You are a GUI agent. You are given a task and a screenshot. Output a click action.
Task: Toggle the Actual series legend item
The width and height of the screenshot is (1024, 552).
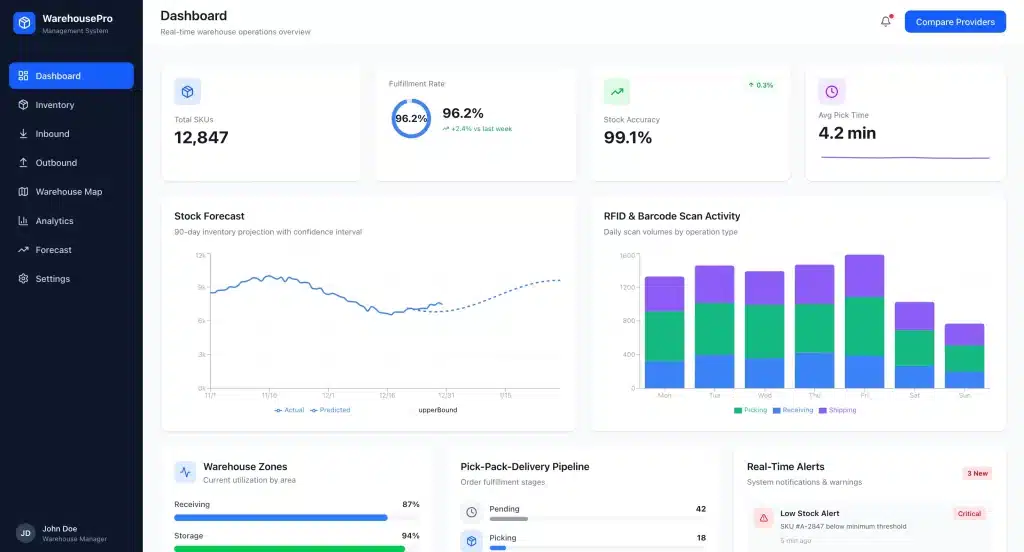tap(289, 410)
